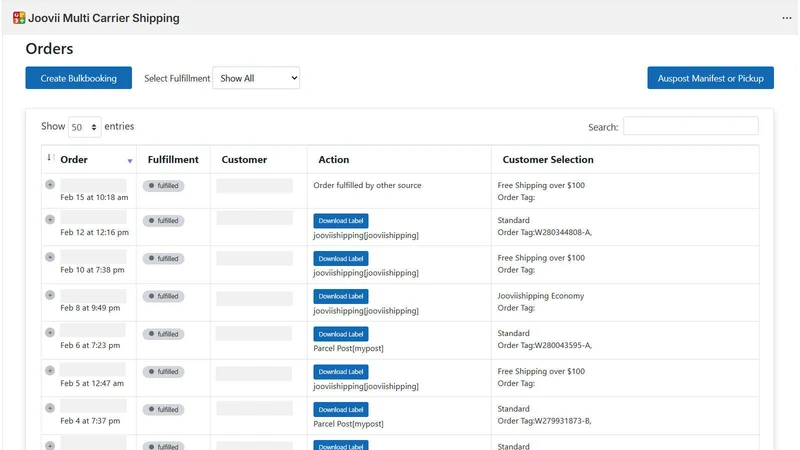Click fulfilled badge on Feb 4 row

click(x=163, y=410)
